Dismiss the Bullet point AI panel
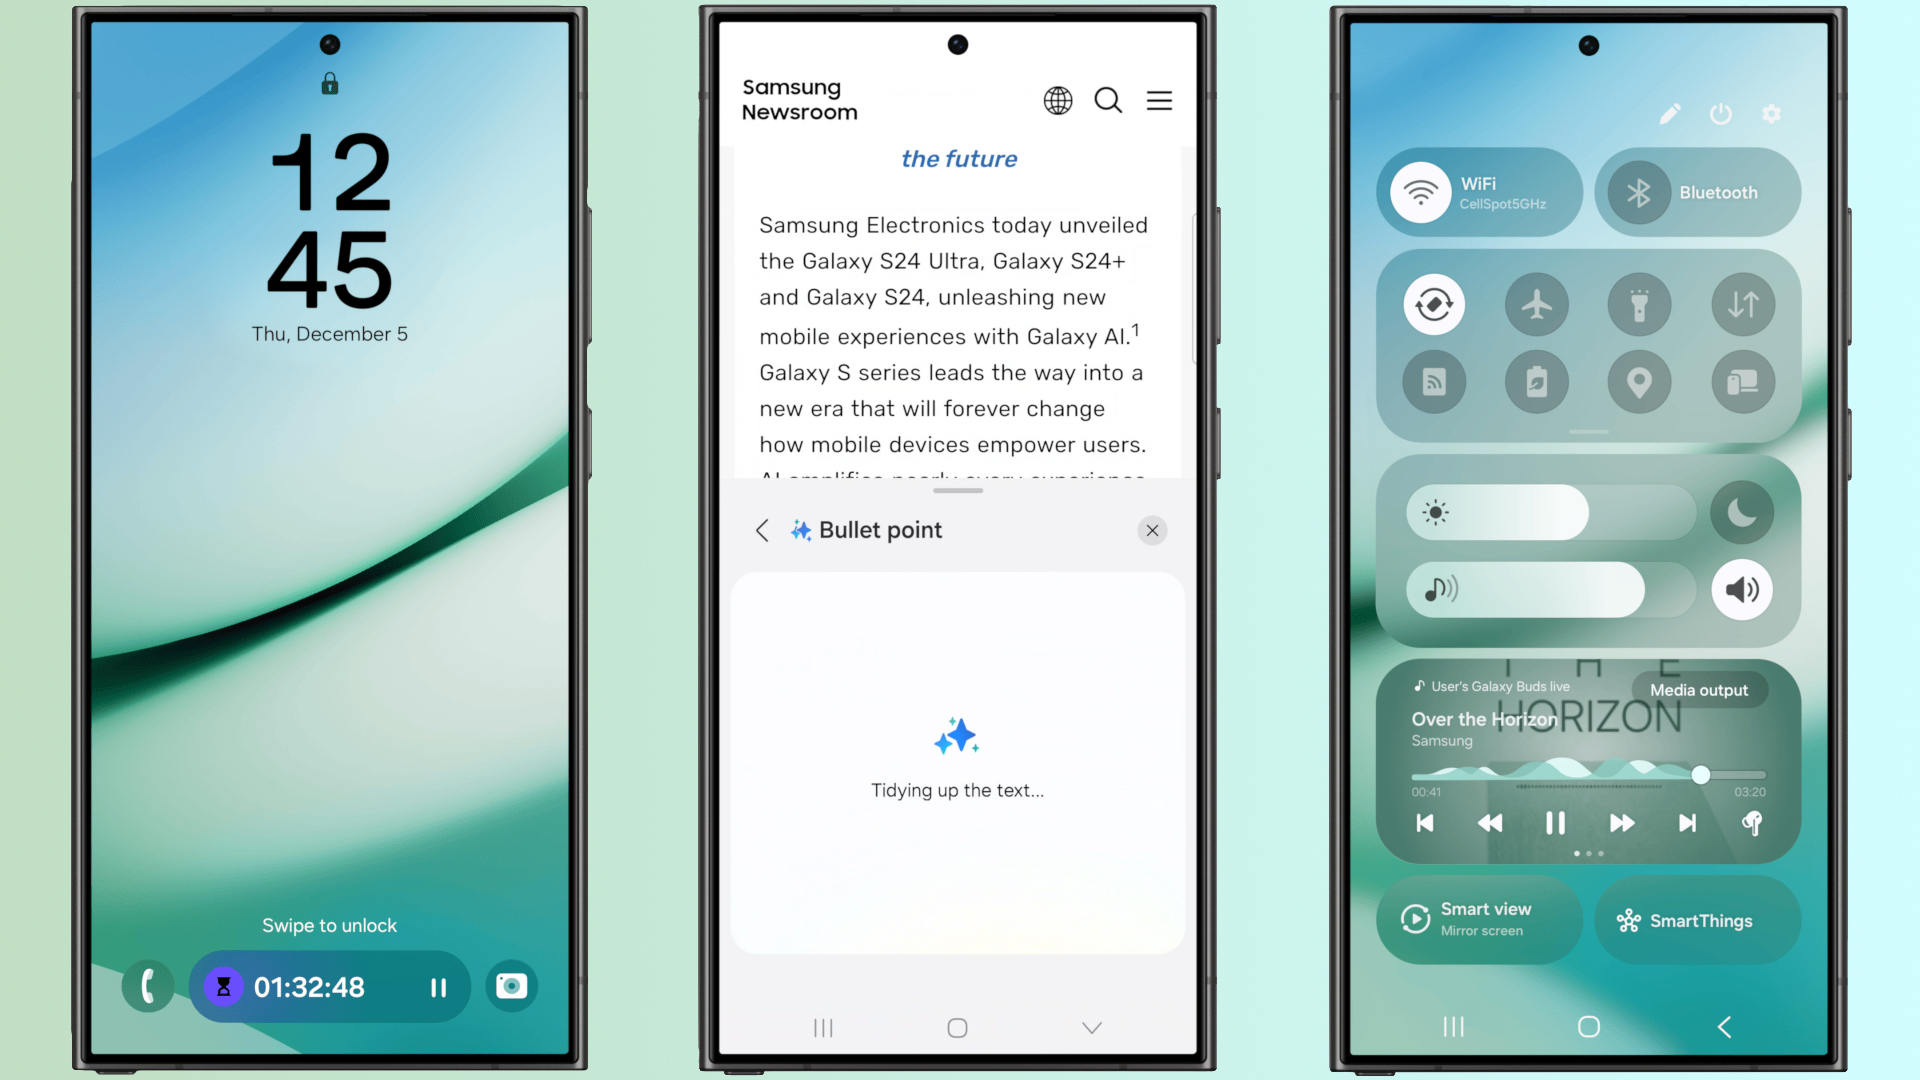 pyautogui.click(x=1151, y=530)
